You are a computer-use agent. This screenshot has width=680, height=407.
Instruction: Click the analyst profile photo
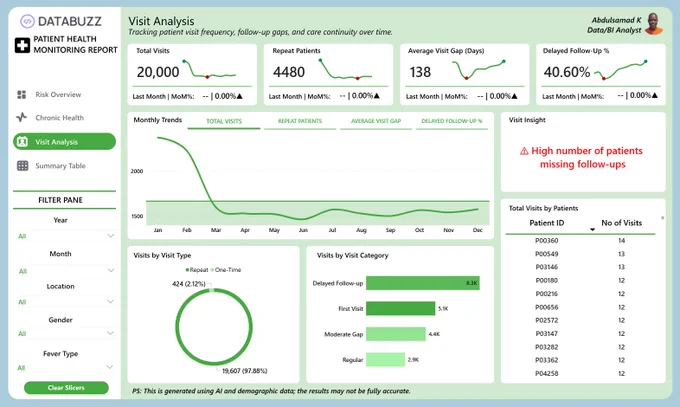click(654, 24)
